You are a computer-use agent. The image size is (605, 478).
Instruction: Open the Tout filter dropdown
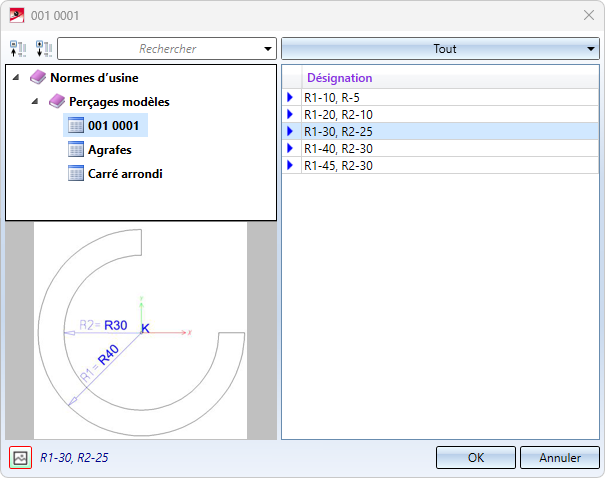point(439,48)
